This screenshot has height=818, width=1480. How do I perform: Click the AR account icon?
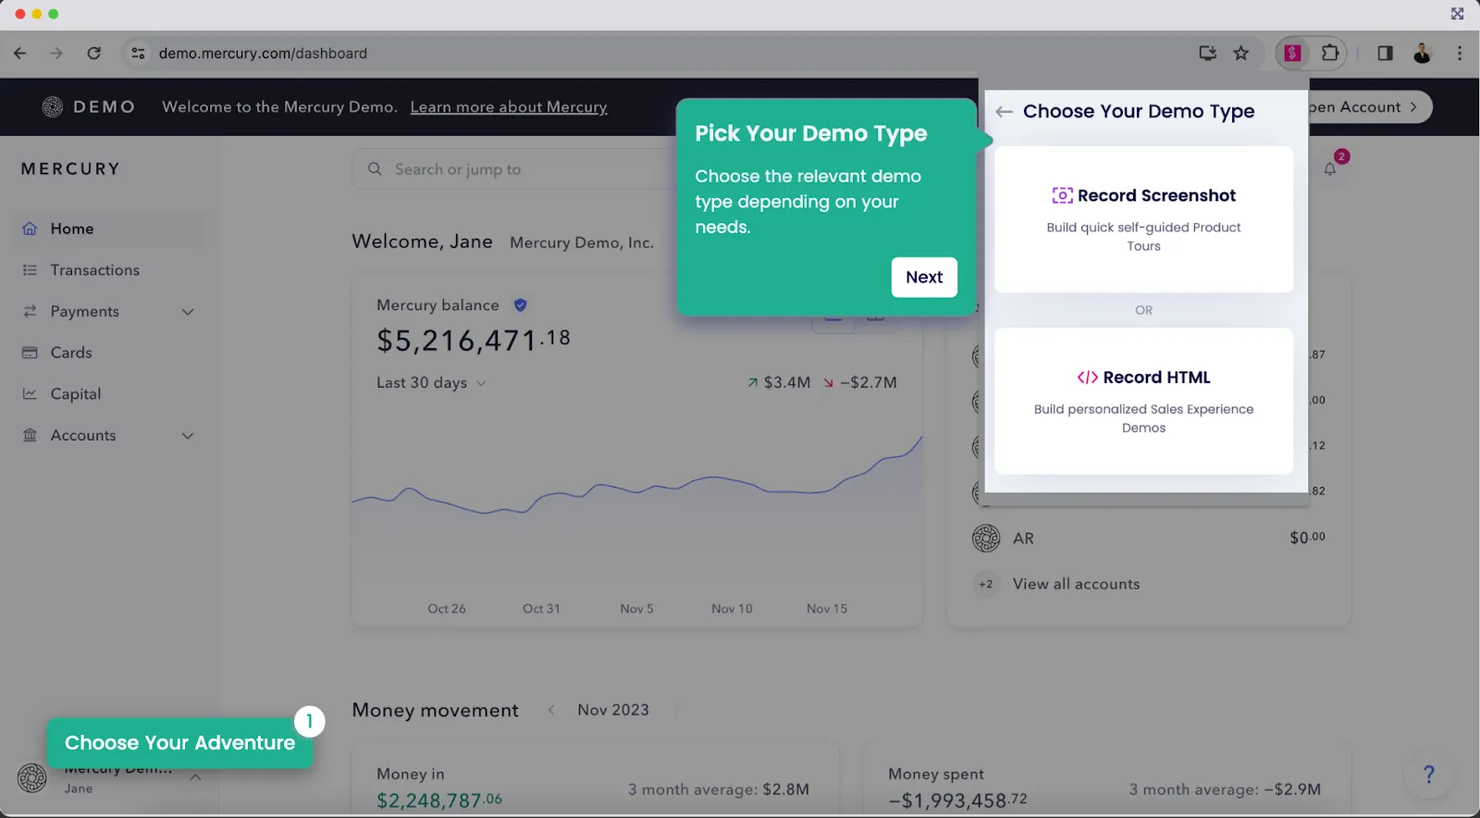click(x=986, y=538)
